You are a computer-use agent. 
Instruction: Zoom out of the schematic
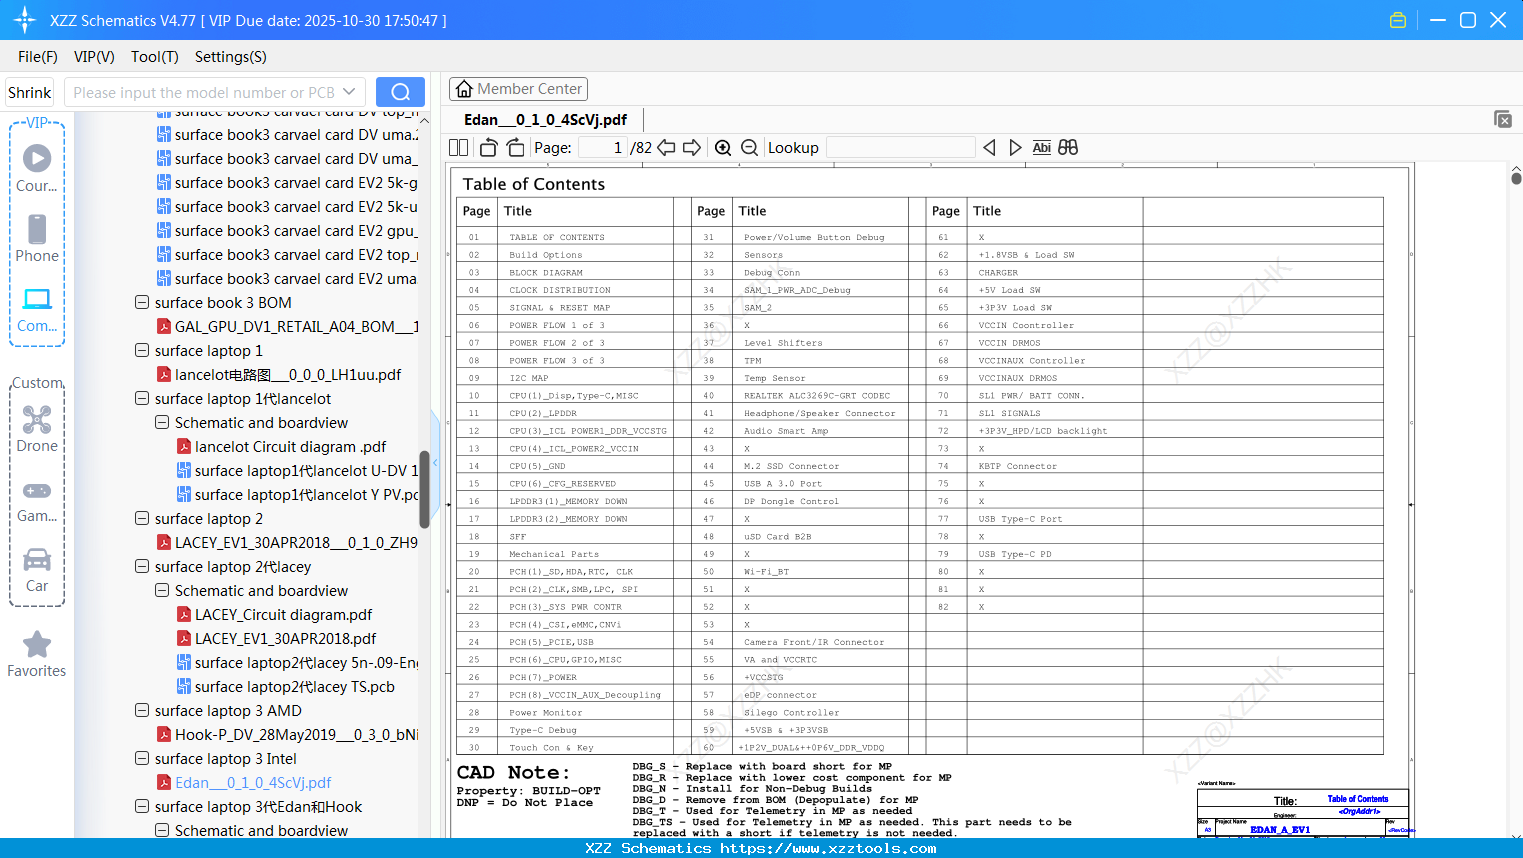(x=749, y=148)
